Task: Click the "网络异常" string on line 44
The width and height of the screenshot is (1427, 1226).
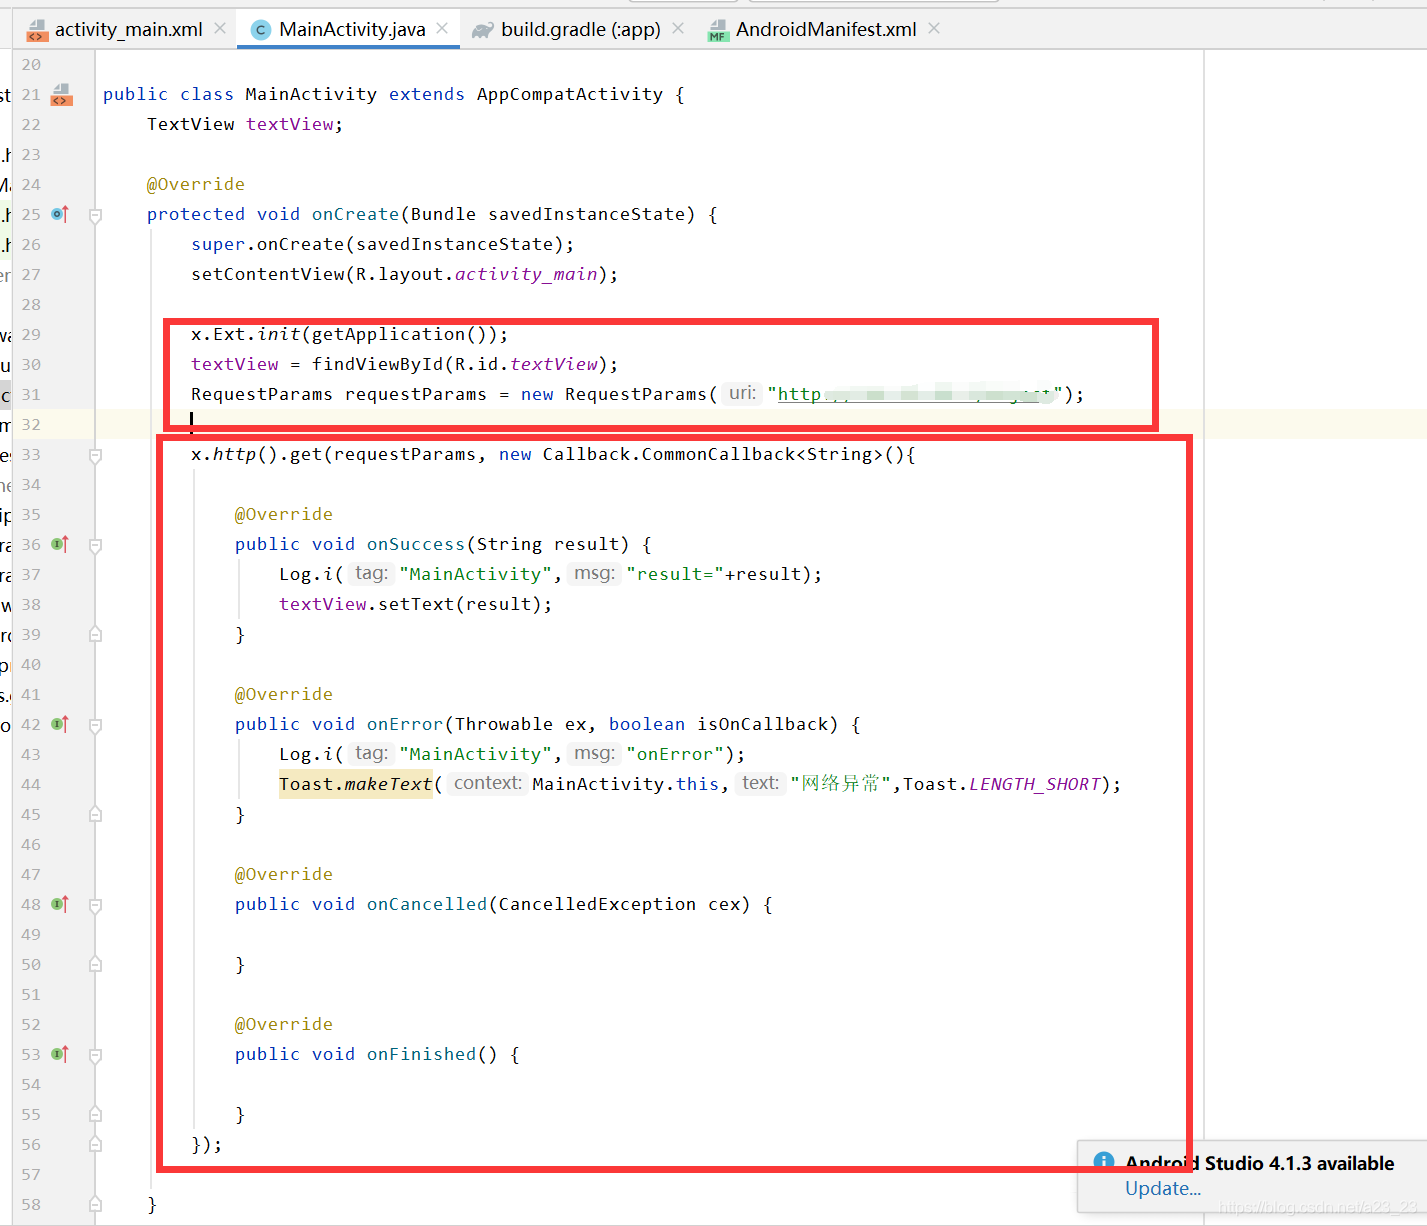Action: 840,784
